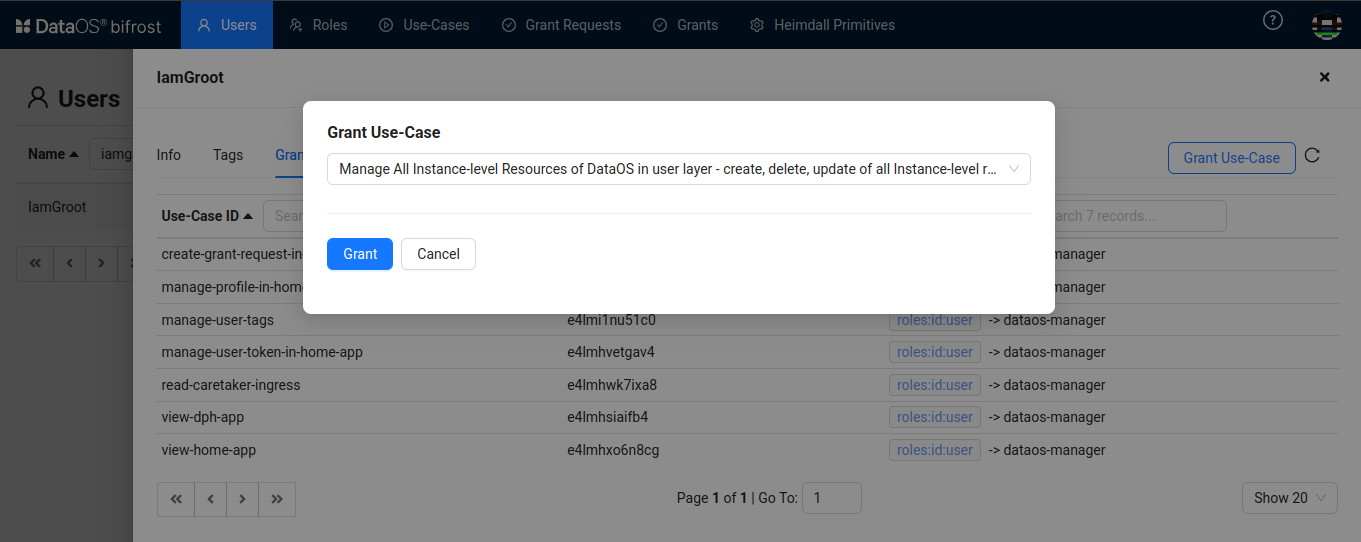Go to next page in IamGroot panel pagination
Screen dimensions: 1361x542
(x=243, y=499)
